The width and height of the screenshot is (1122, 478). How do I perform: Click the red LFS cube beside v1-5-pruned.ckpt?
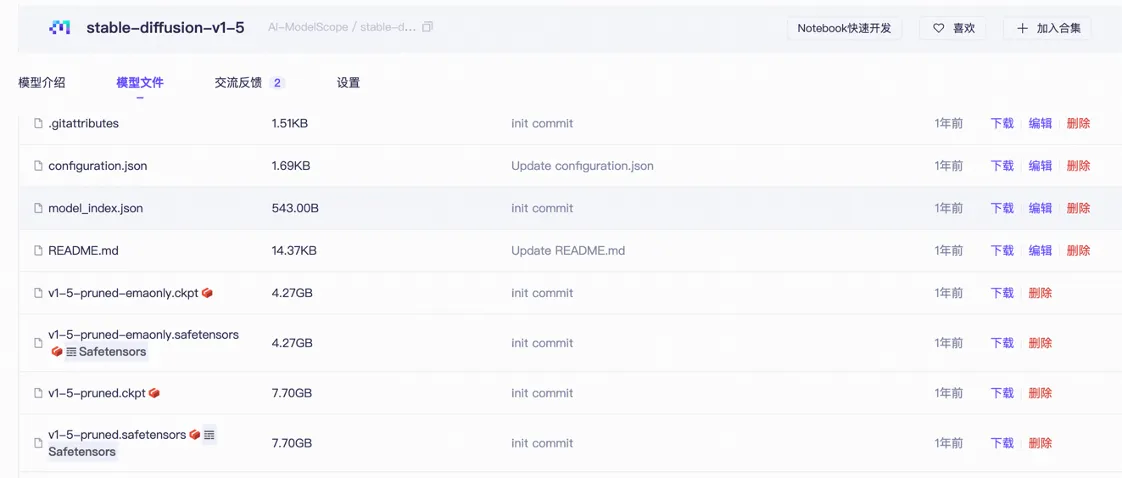point(154,393)
